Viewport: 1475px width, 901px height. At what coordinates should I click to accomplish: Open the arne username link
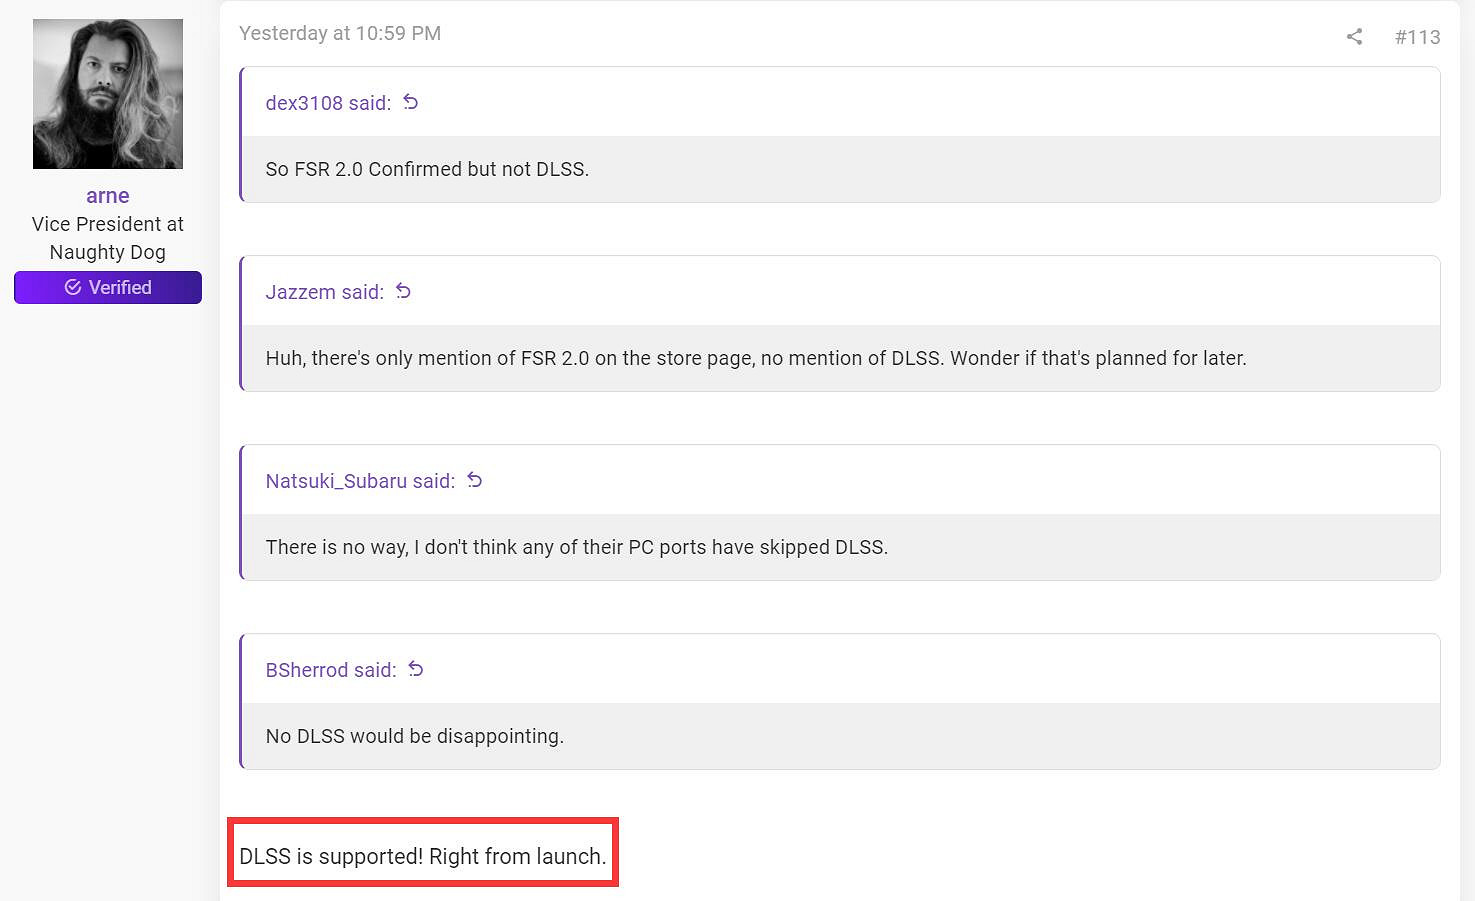tap(108, 196)
